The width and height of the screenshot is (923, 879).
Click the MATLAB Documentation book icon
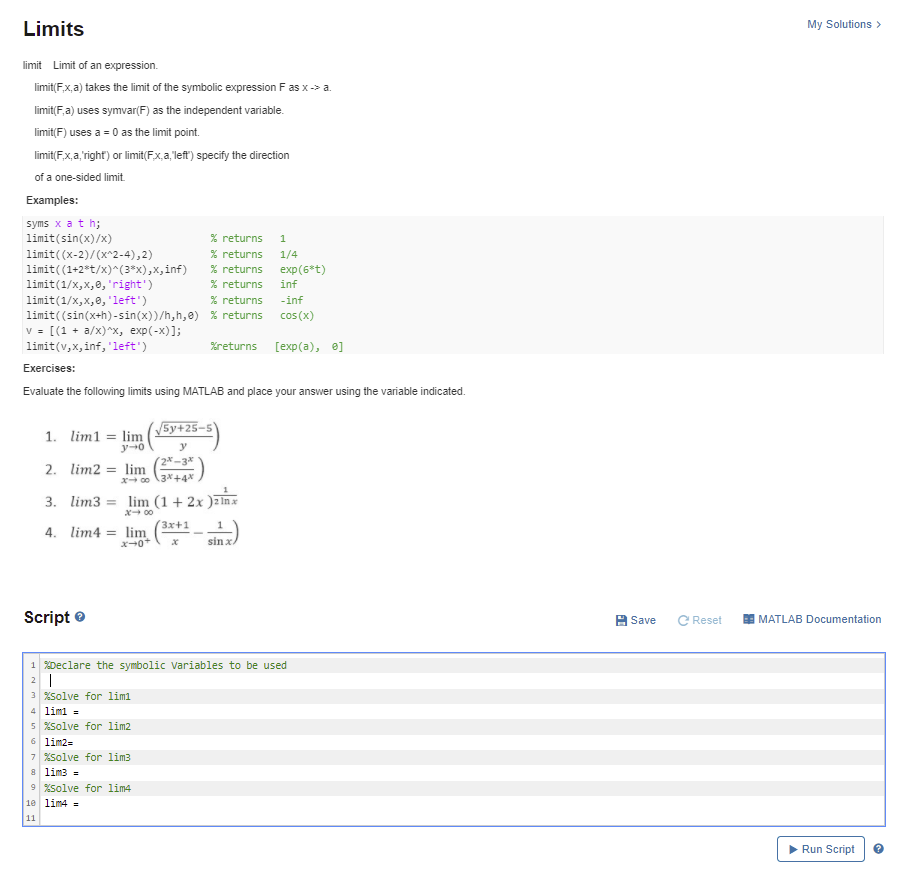click(x=748, y=619)
